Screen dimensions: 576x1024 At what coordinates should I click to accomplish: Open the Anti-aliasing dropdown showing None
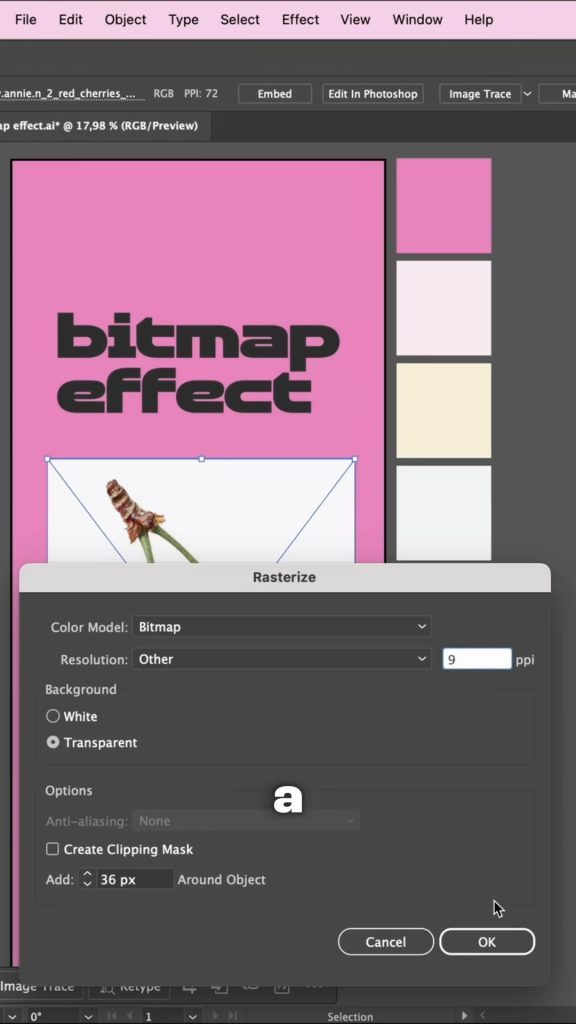246,821
